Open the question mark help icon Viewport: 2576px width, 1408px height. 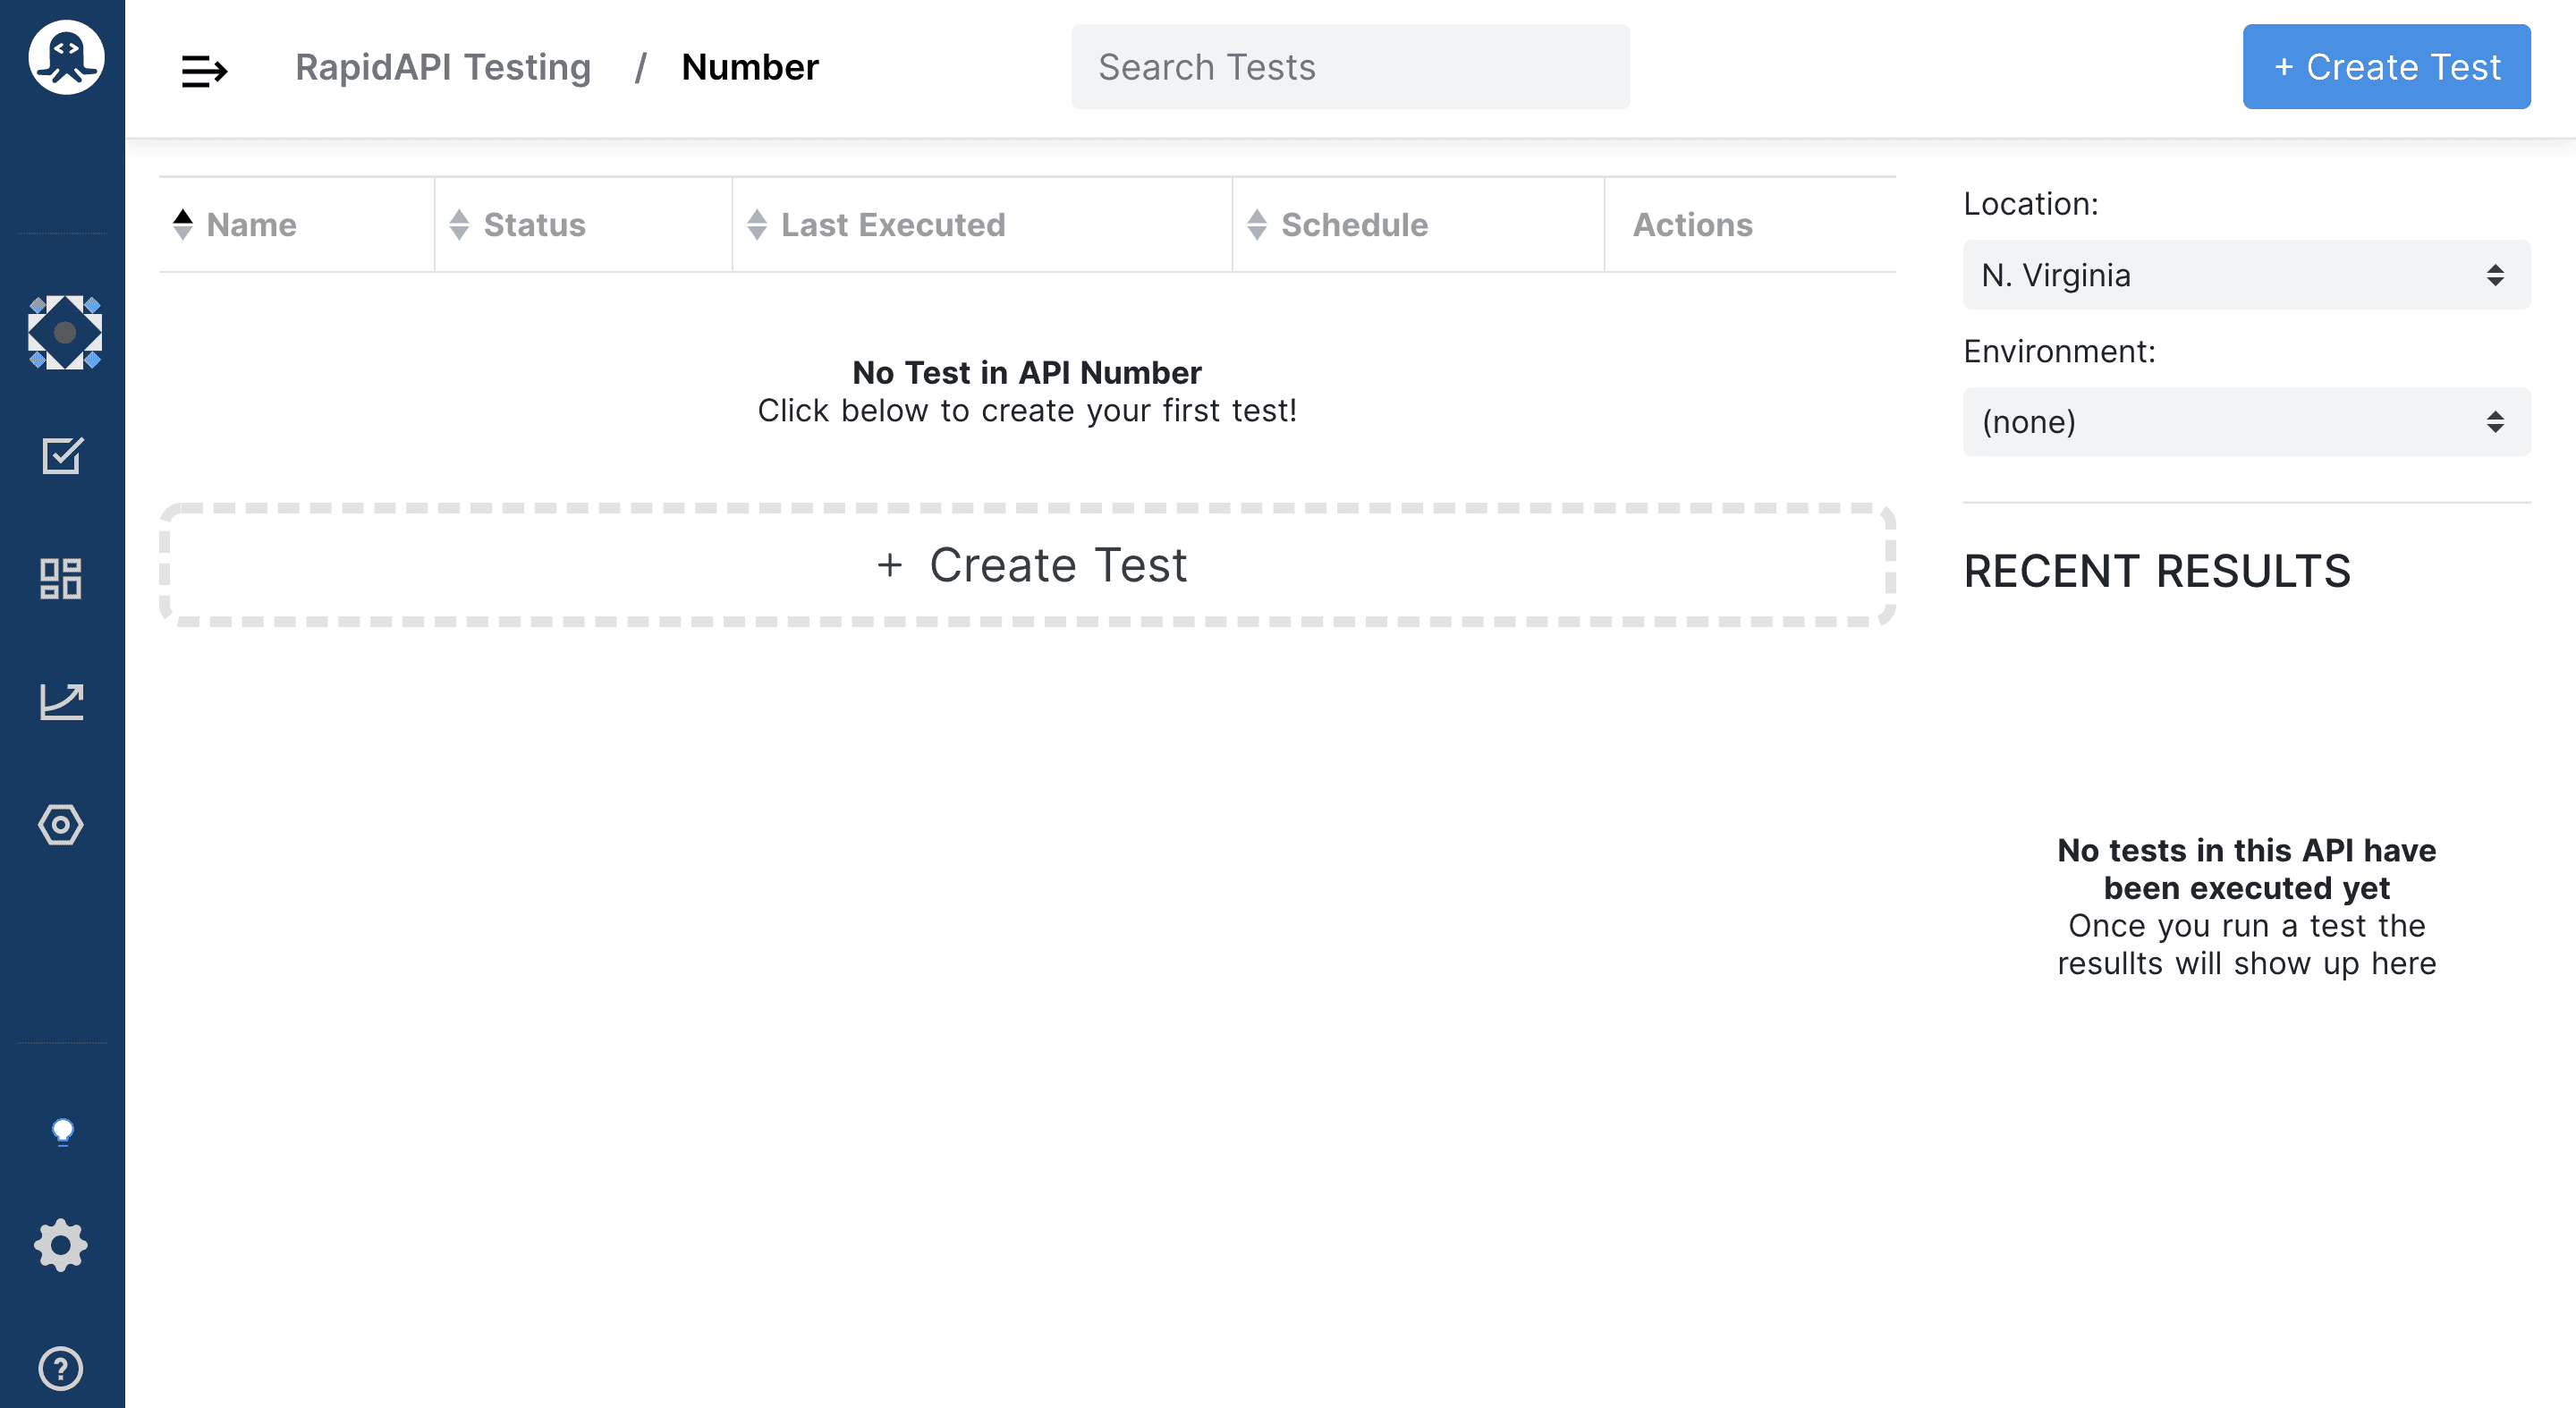[61, 1368]
